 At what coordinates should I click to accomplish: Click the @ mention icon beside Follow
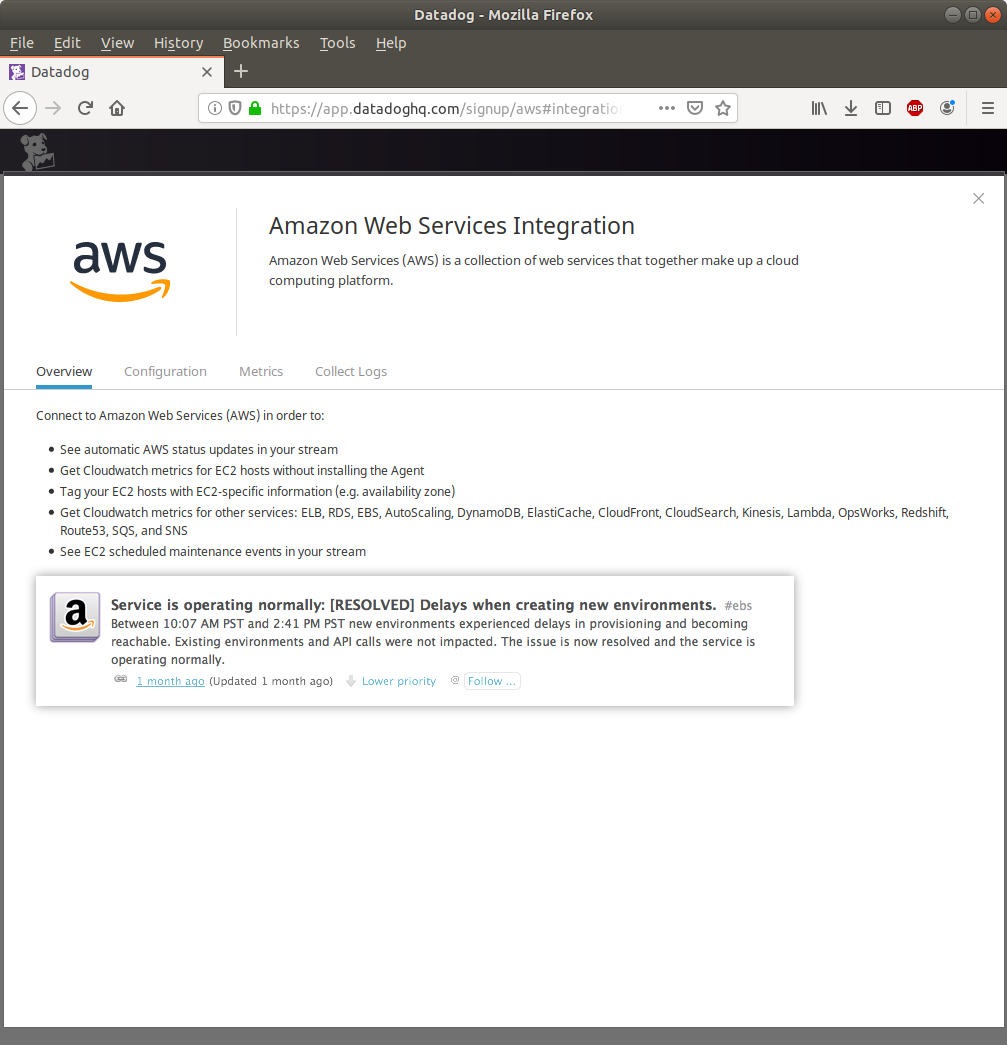coord(455,680)
